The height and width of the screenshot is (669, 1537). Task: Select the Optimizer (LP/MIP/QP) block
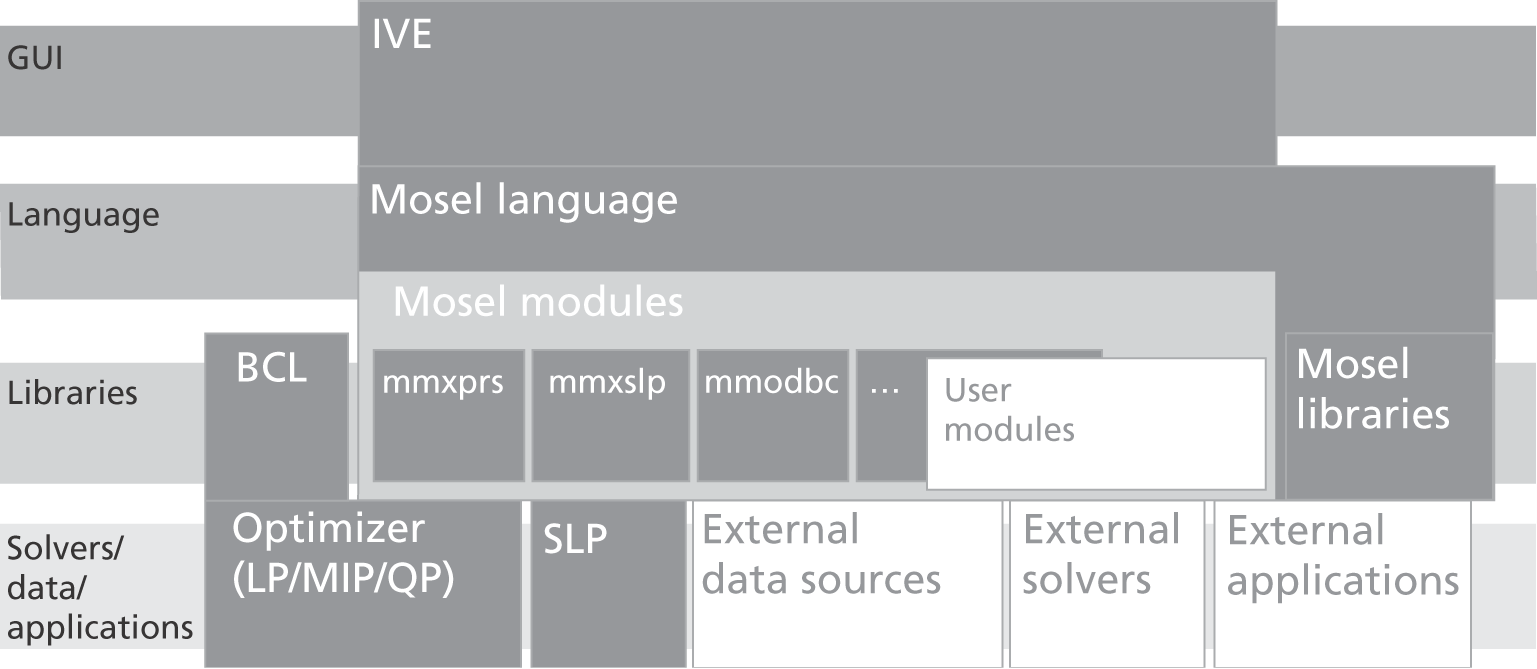tap(362, 583)
